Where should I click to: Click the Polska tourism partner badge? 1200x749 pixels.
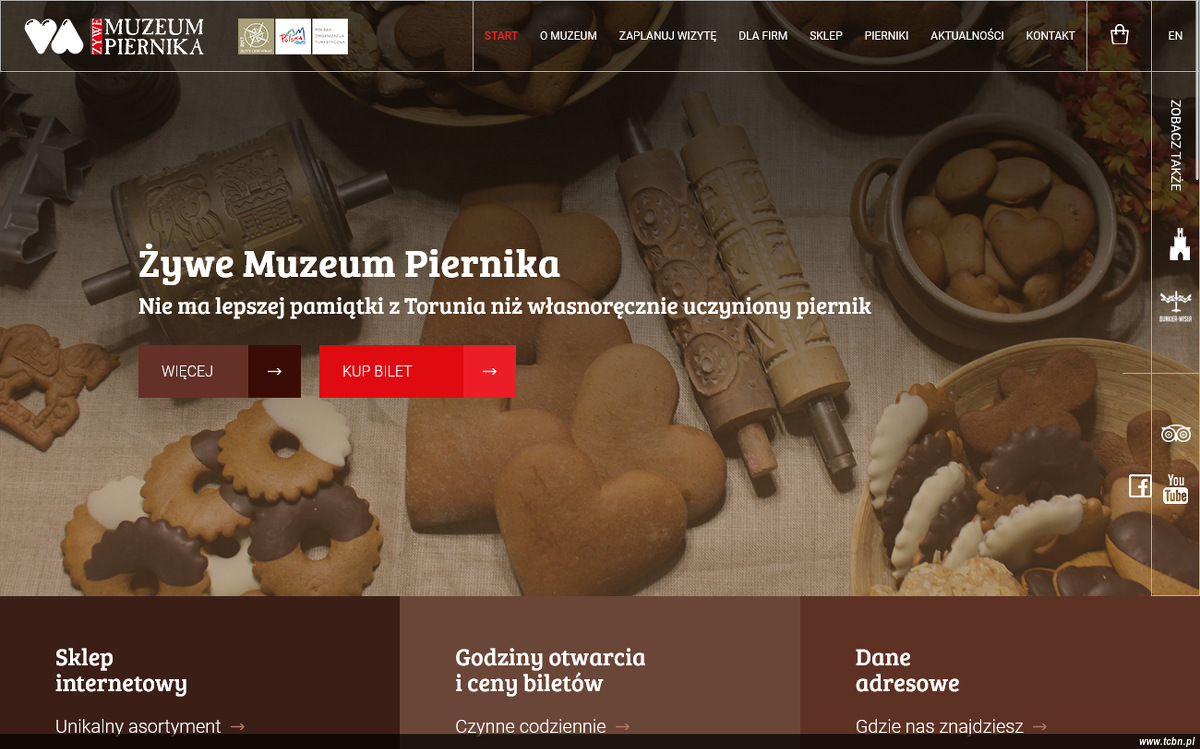[293, 36]
